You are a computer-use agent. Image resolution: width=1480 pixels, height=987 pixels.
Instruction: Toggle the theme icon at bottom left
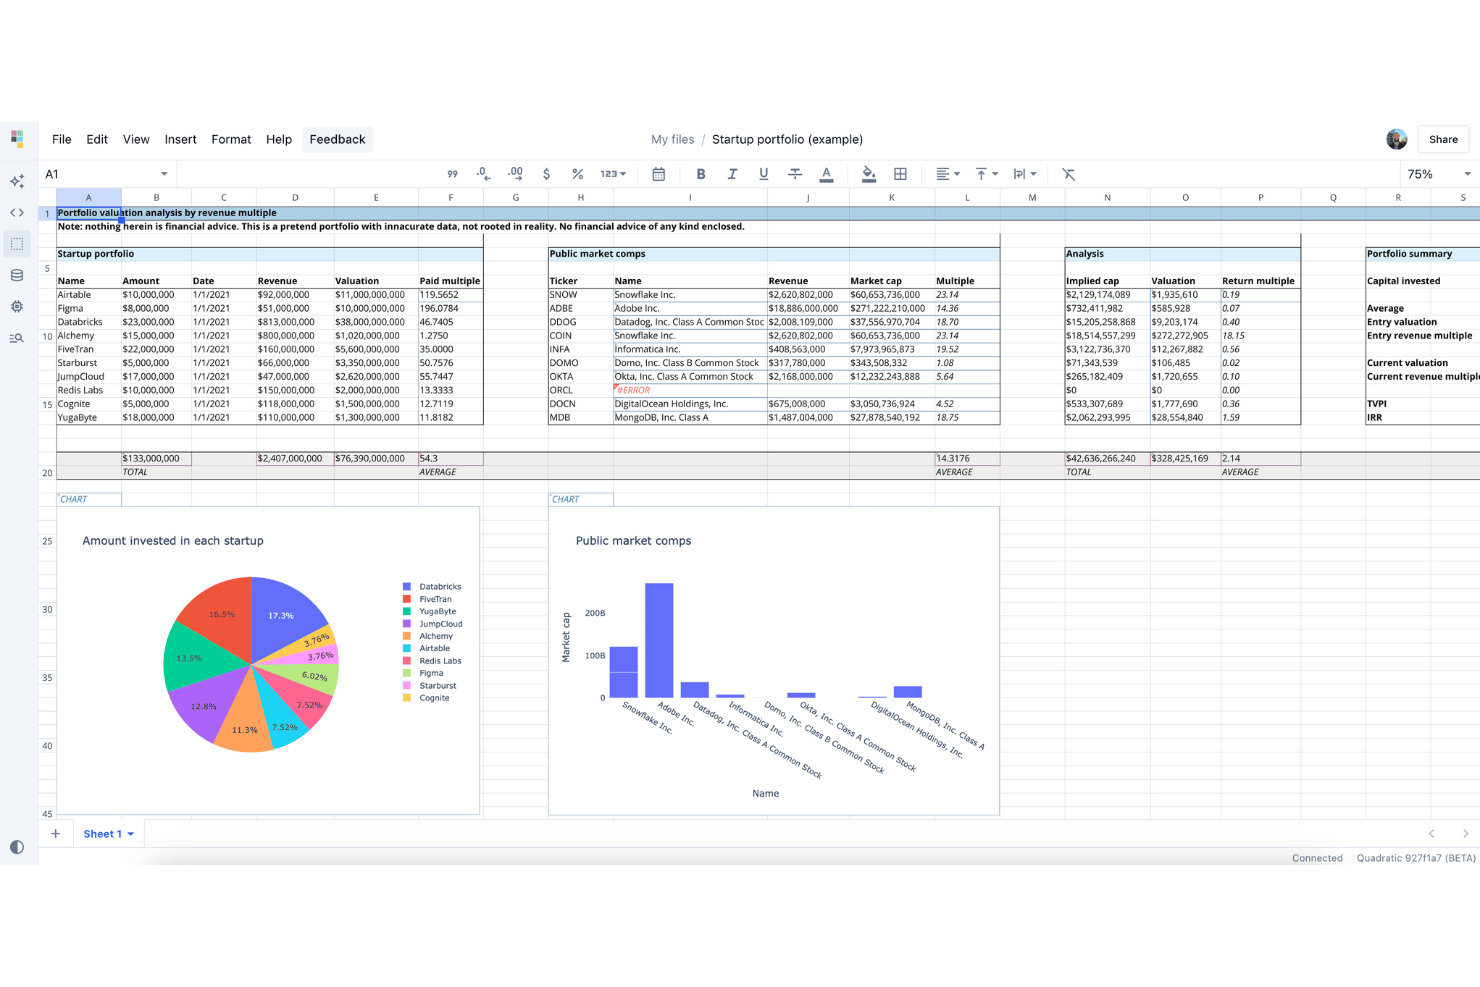17,847
